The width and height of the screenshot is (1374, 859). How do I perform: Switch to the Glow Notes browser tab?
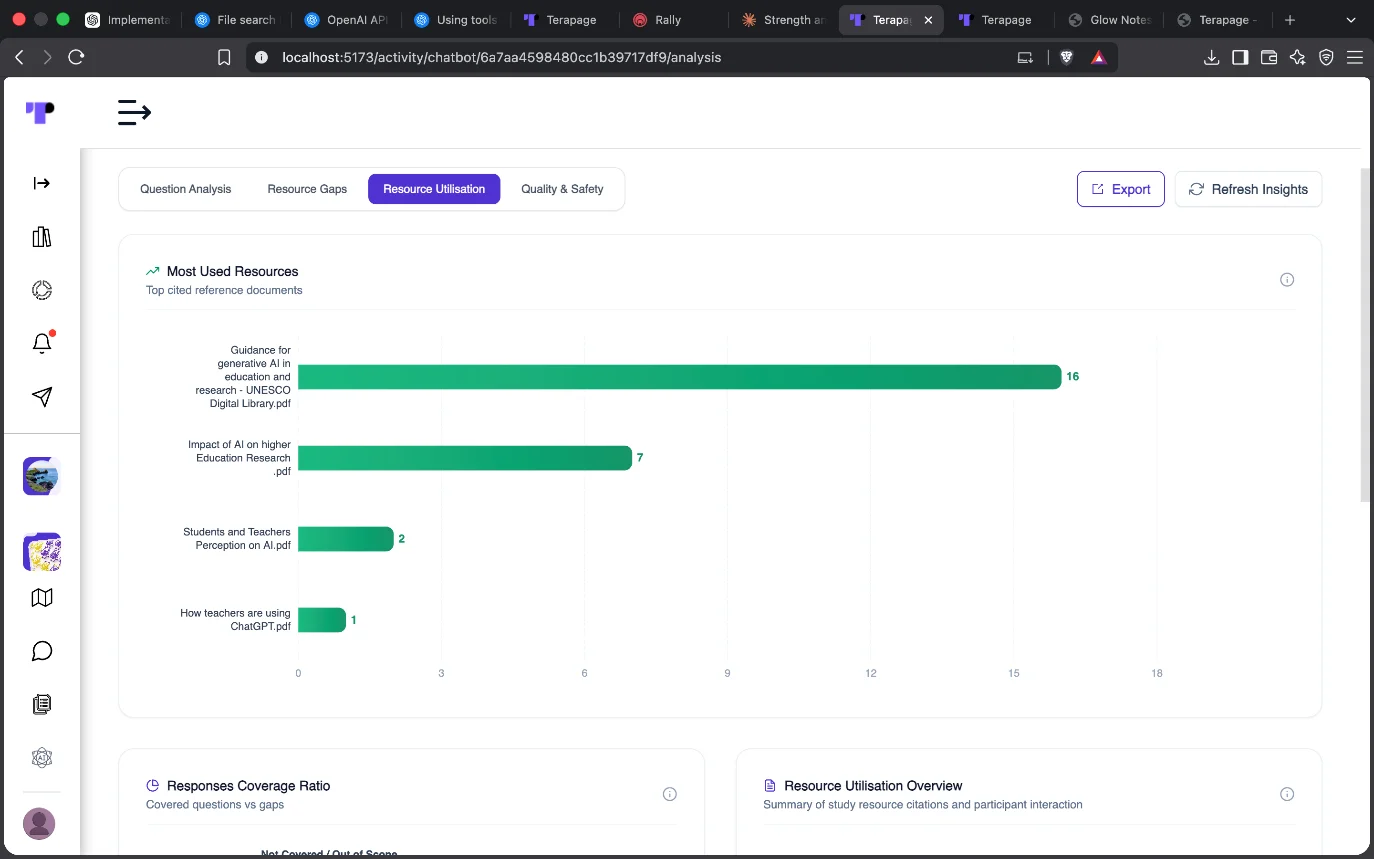[1112, 19]
